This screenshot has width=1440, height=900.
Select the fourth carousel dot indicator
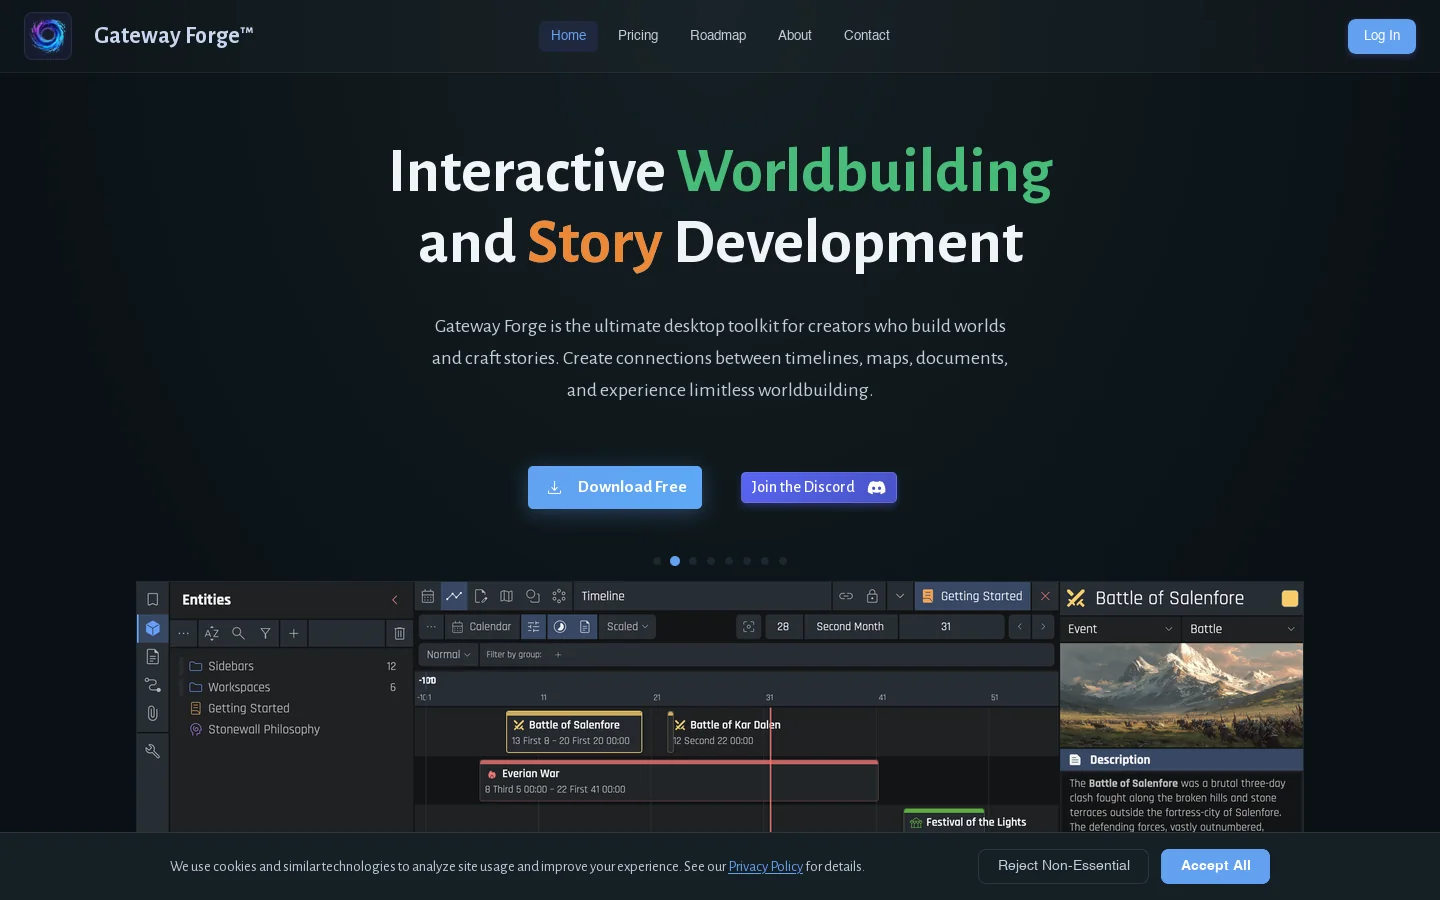[x=711, y=561]
